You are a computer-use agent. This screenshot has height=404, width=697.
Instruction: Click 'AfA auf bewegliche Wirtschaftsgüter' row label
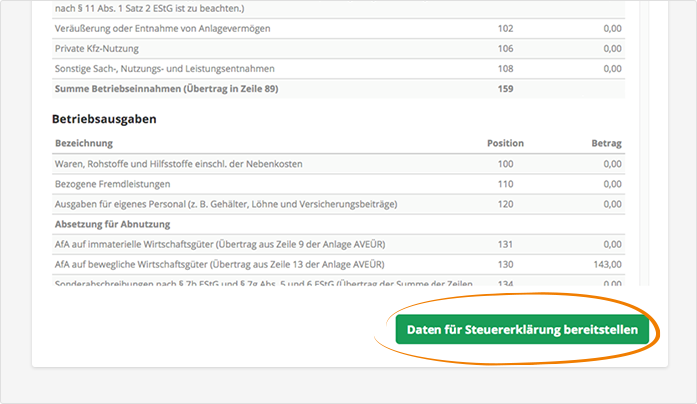pos(220,264)
